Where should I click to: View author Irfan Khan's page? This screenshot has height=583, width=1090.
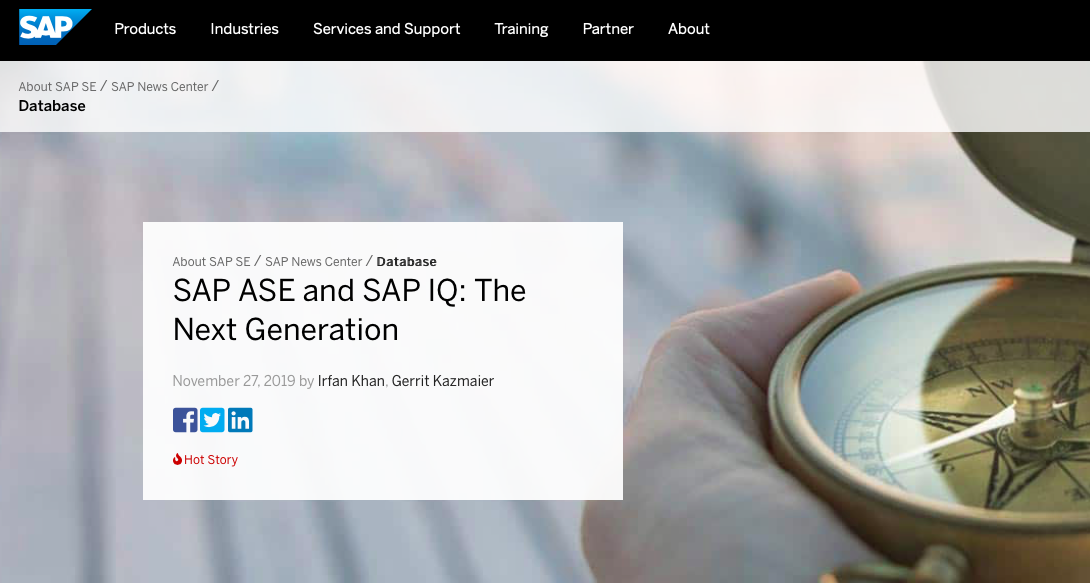351,381
